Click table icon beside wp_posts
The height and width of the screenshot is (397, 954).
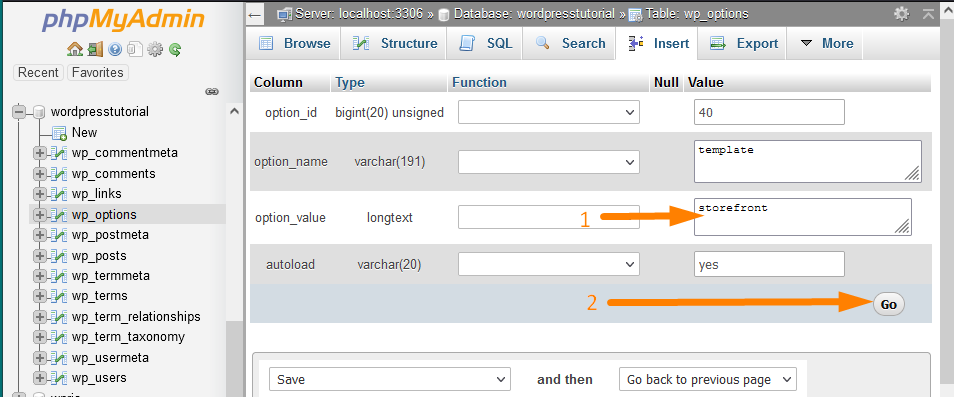59,255
